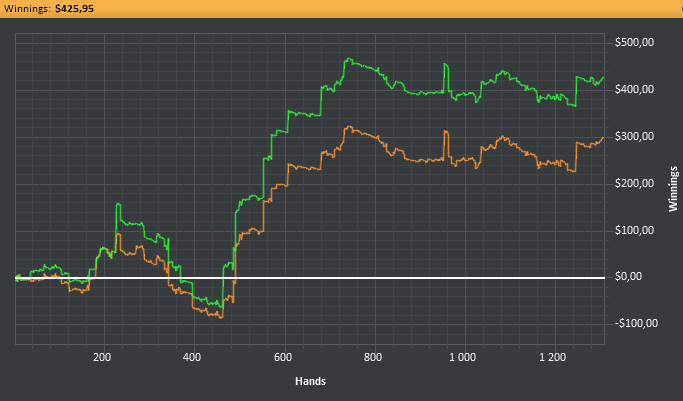
Task: Click the orange line end point at $300
Action: [x=603, y=138]
